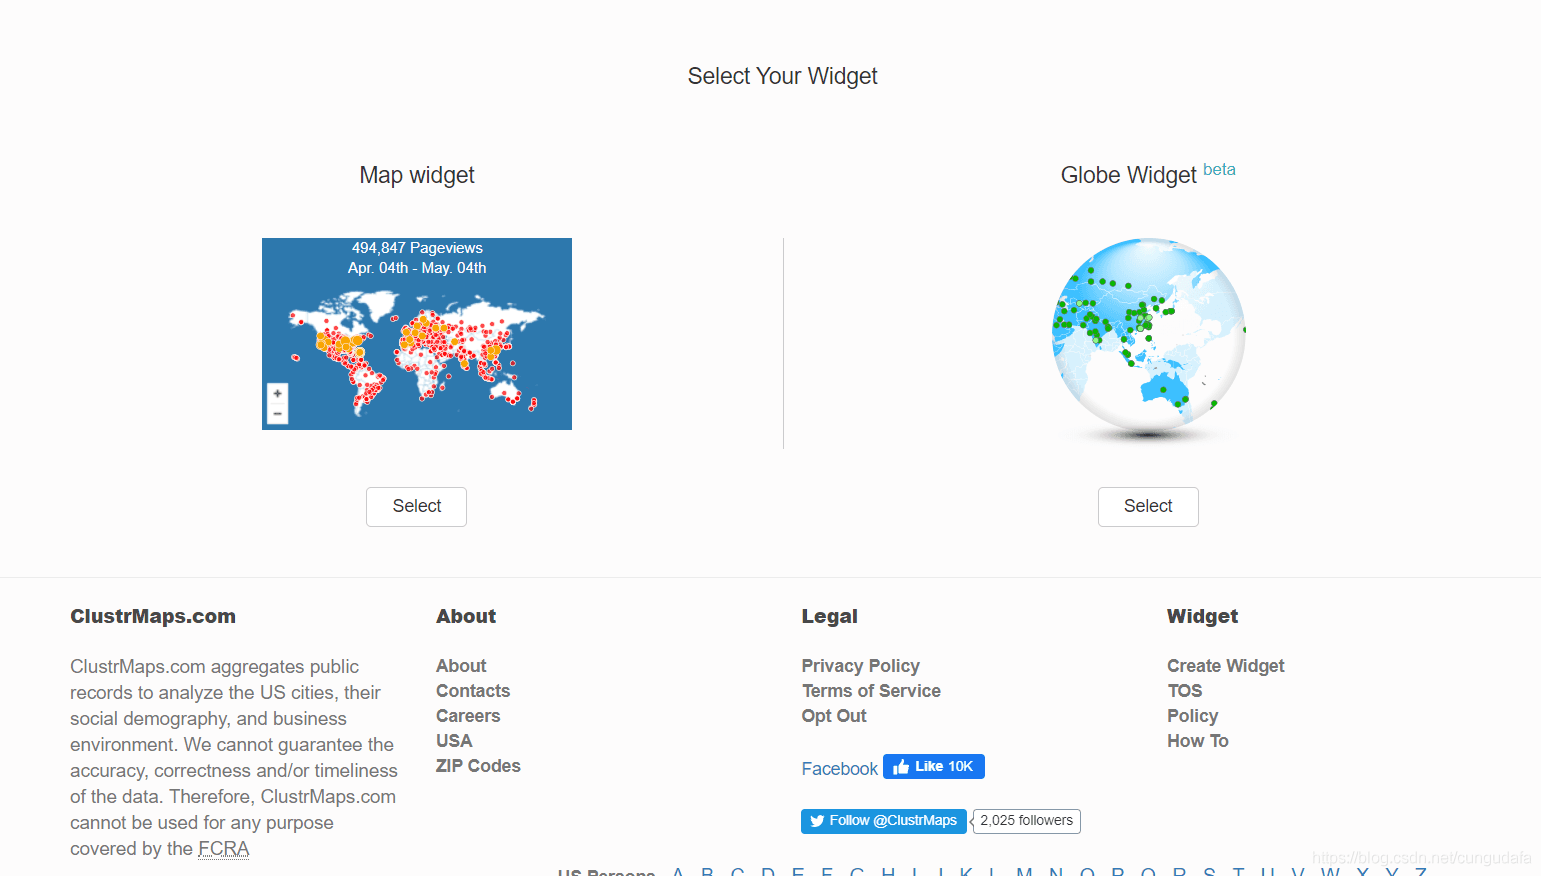Select the Map widget
This screenshot has width=1541, height=876.
pos(416,507)
